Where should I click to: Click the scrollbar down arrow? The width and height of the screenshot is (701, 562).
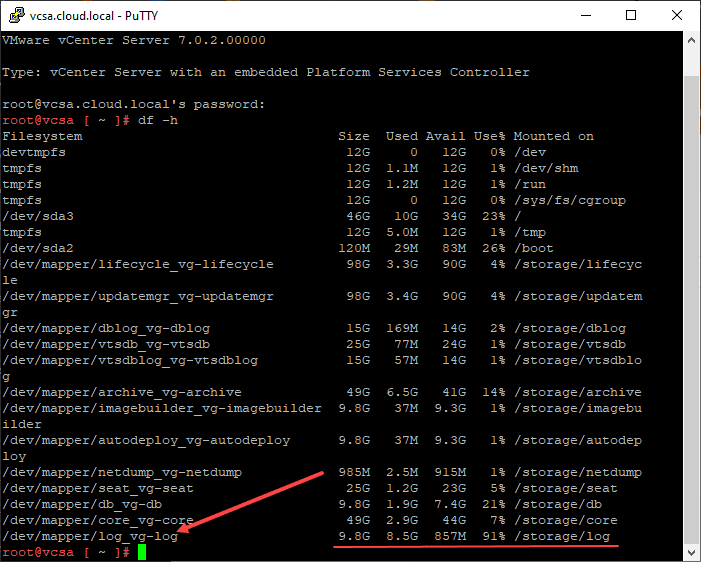[x=692, y=552]
